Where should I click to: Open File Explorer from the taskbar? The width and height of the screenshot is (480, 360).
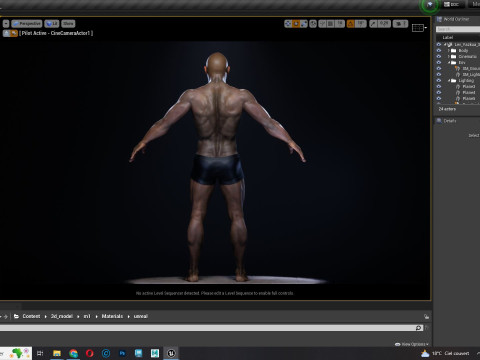57,353
